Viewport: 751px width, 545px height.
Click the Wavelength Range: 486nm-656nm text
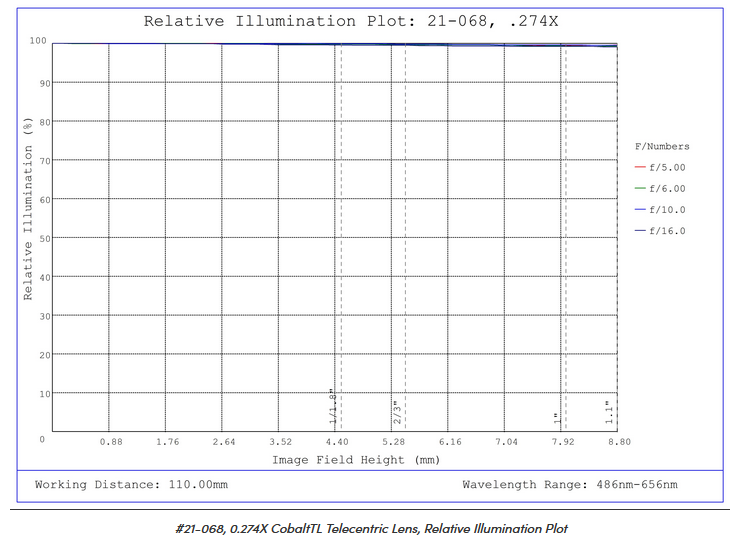[x=569, y=485]
